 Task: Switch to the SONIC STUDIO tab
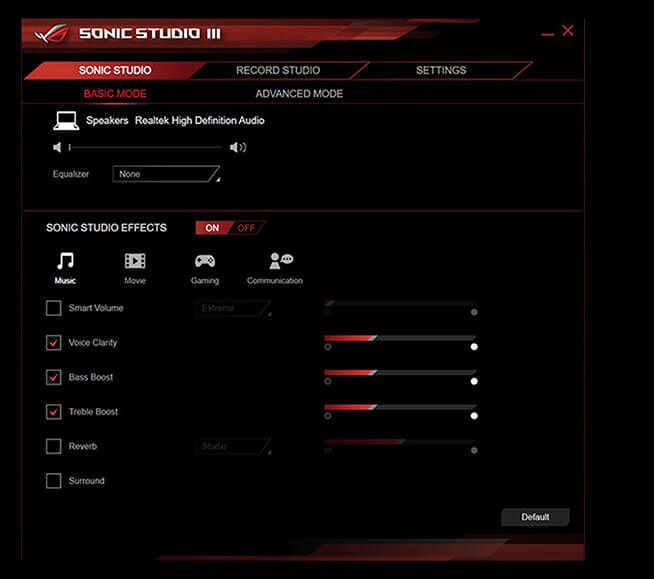(115, 70)
